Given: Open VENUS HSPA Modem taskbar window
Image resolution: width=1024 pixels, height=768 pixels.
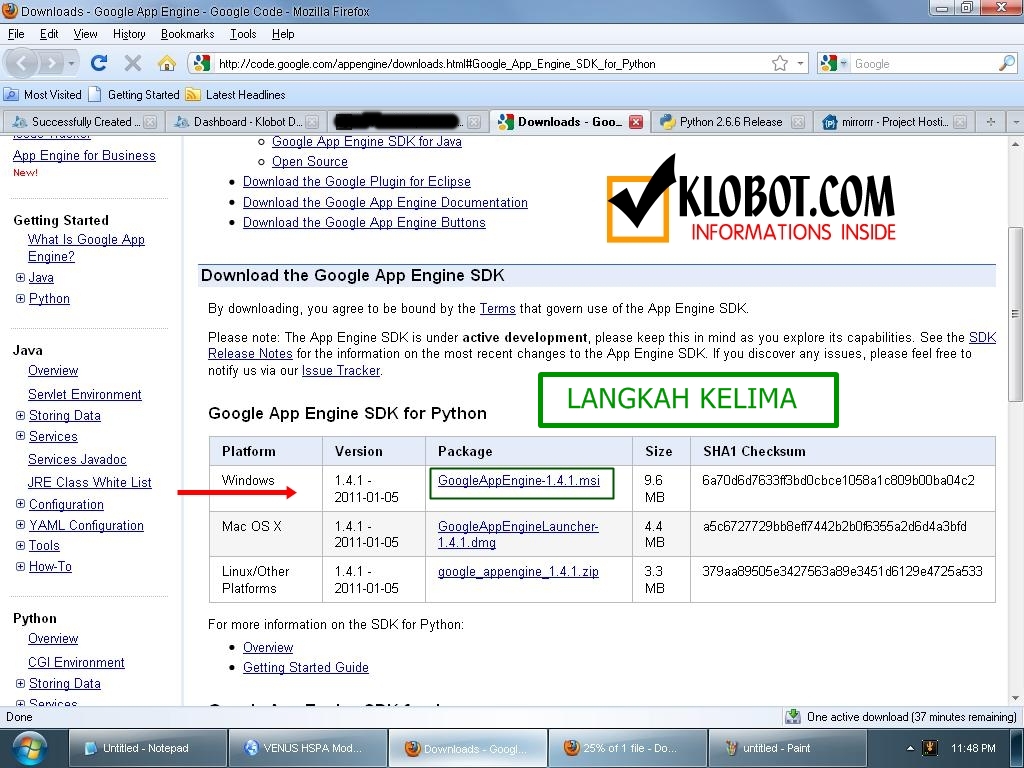Looking at the screenshot, I should pos(308,748).
